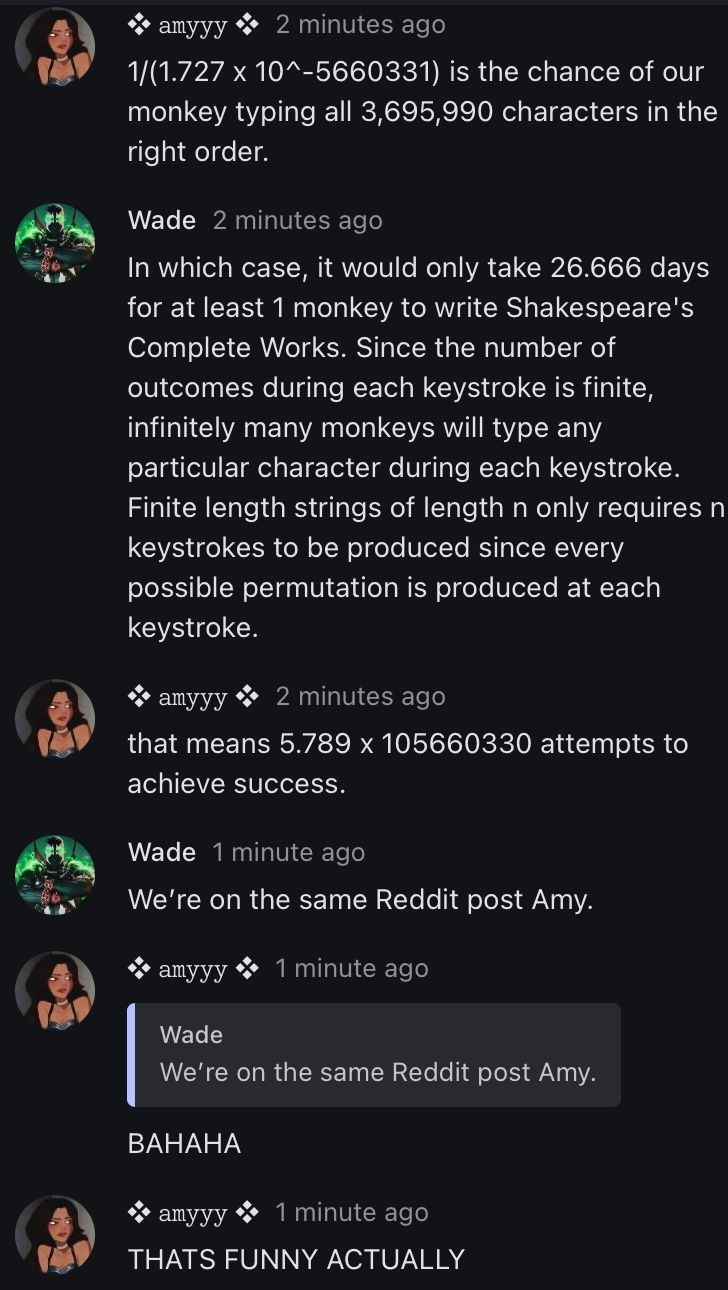728x1290 pixels.
Task: Select the BAHAHA message text
Action: click(x=184, y=1144)
